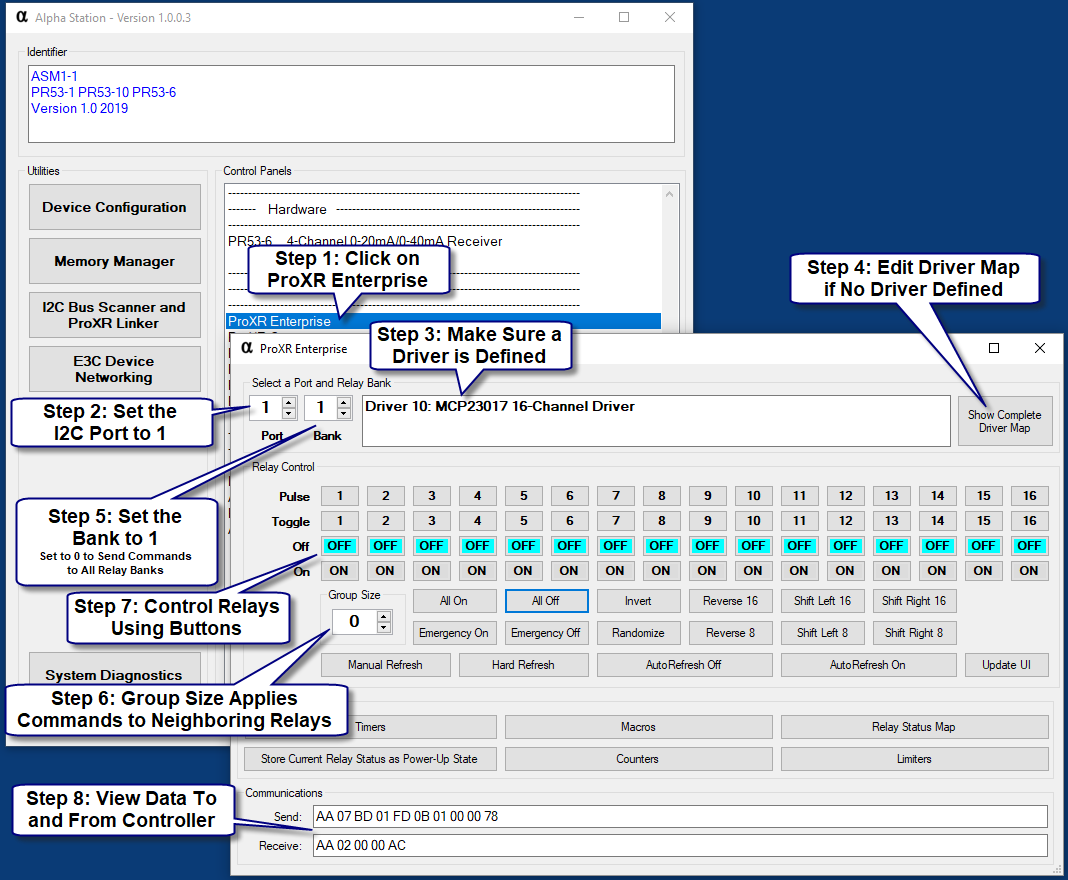The image size is (1068, 880).
Task: Open the Limiters panel
Action: tap(914, 759)
